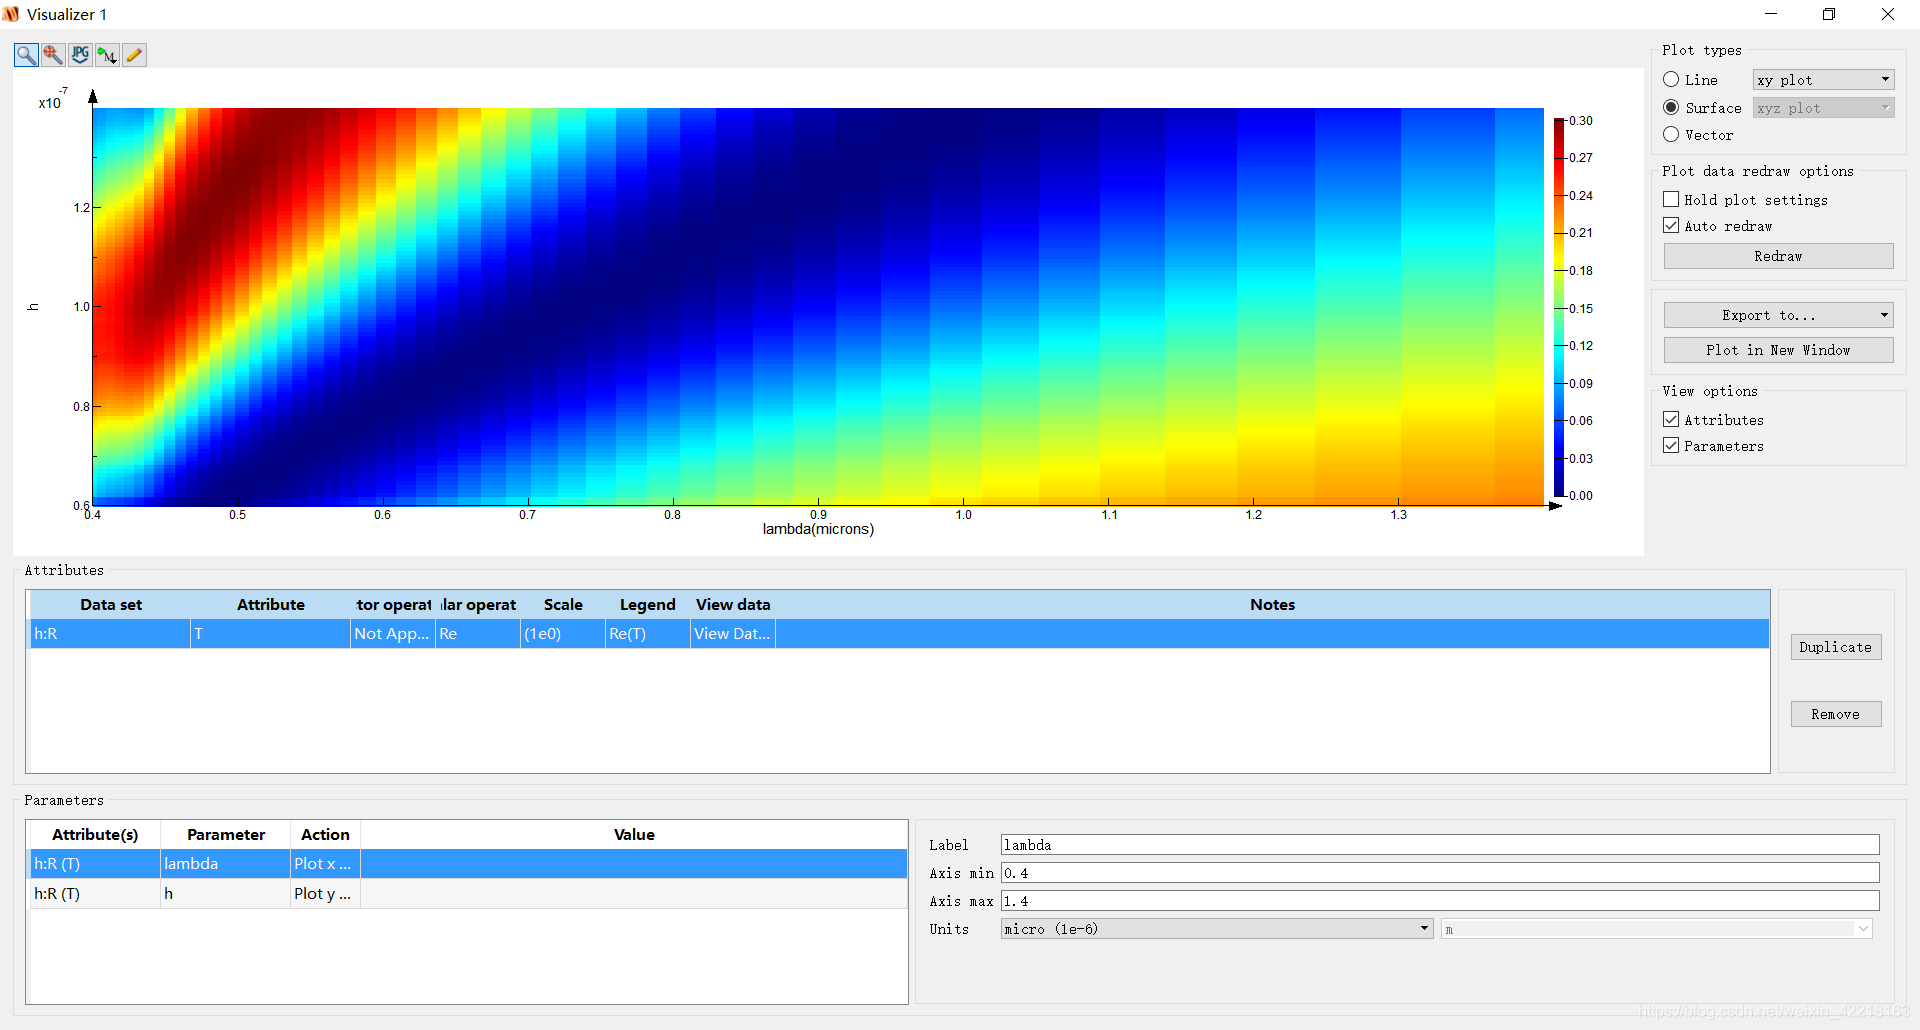
Task: Open the plot edit pencil tool
Action: click(x=134, y=55)
